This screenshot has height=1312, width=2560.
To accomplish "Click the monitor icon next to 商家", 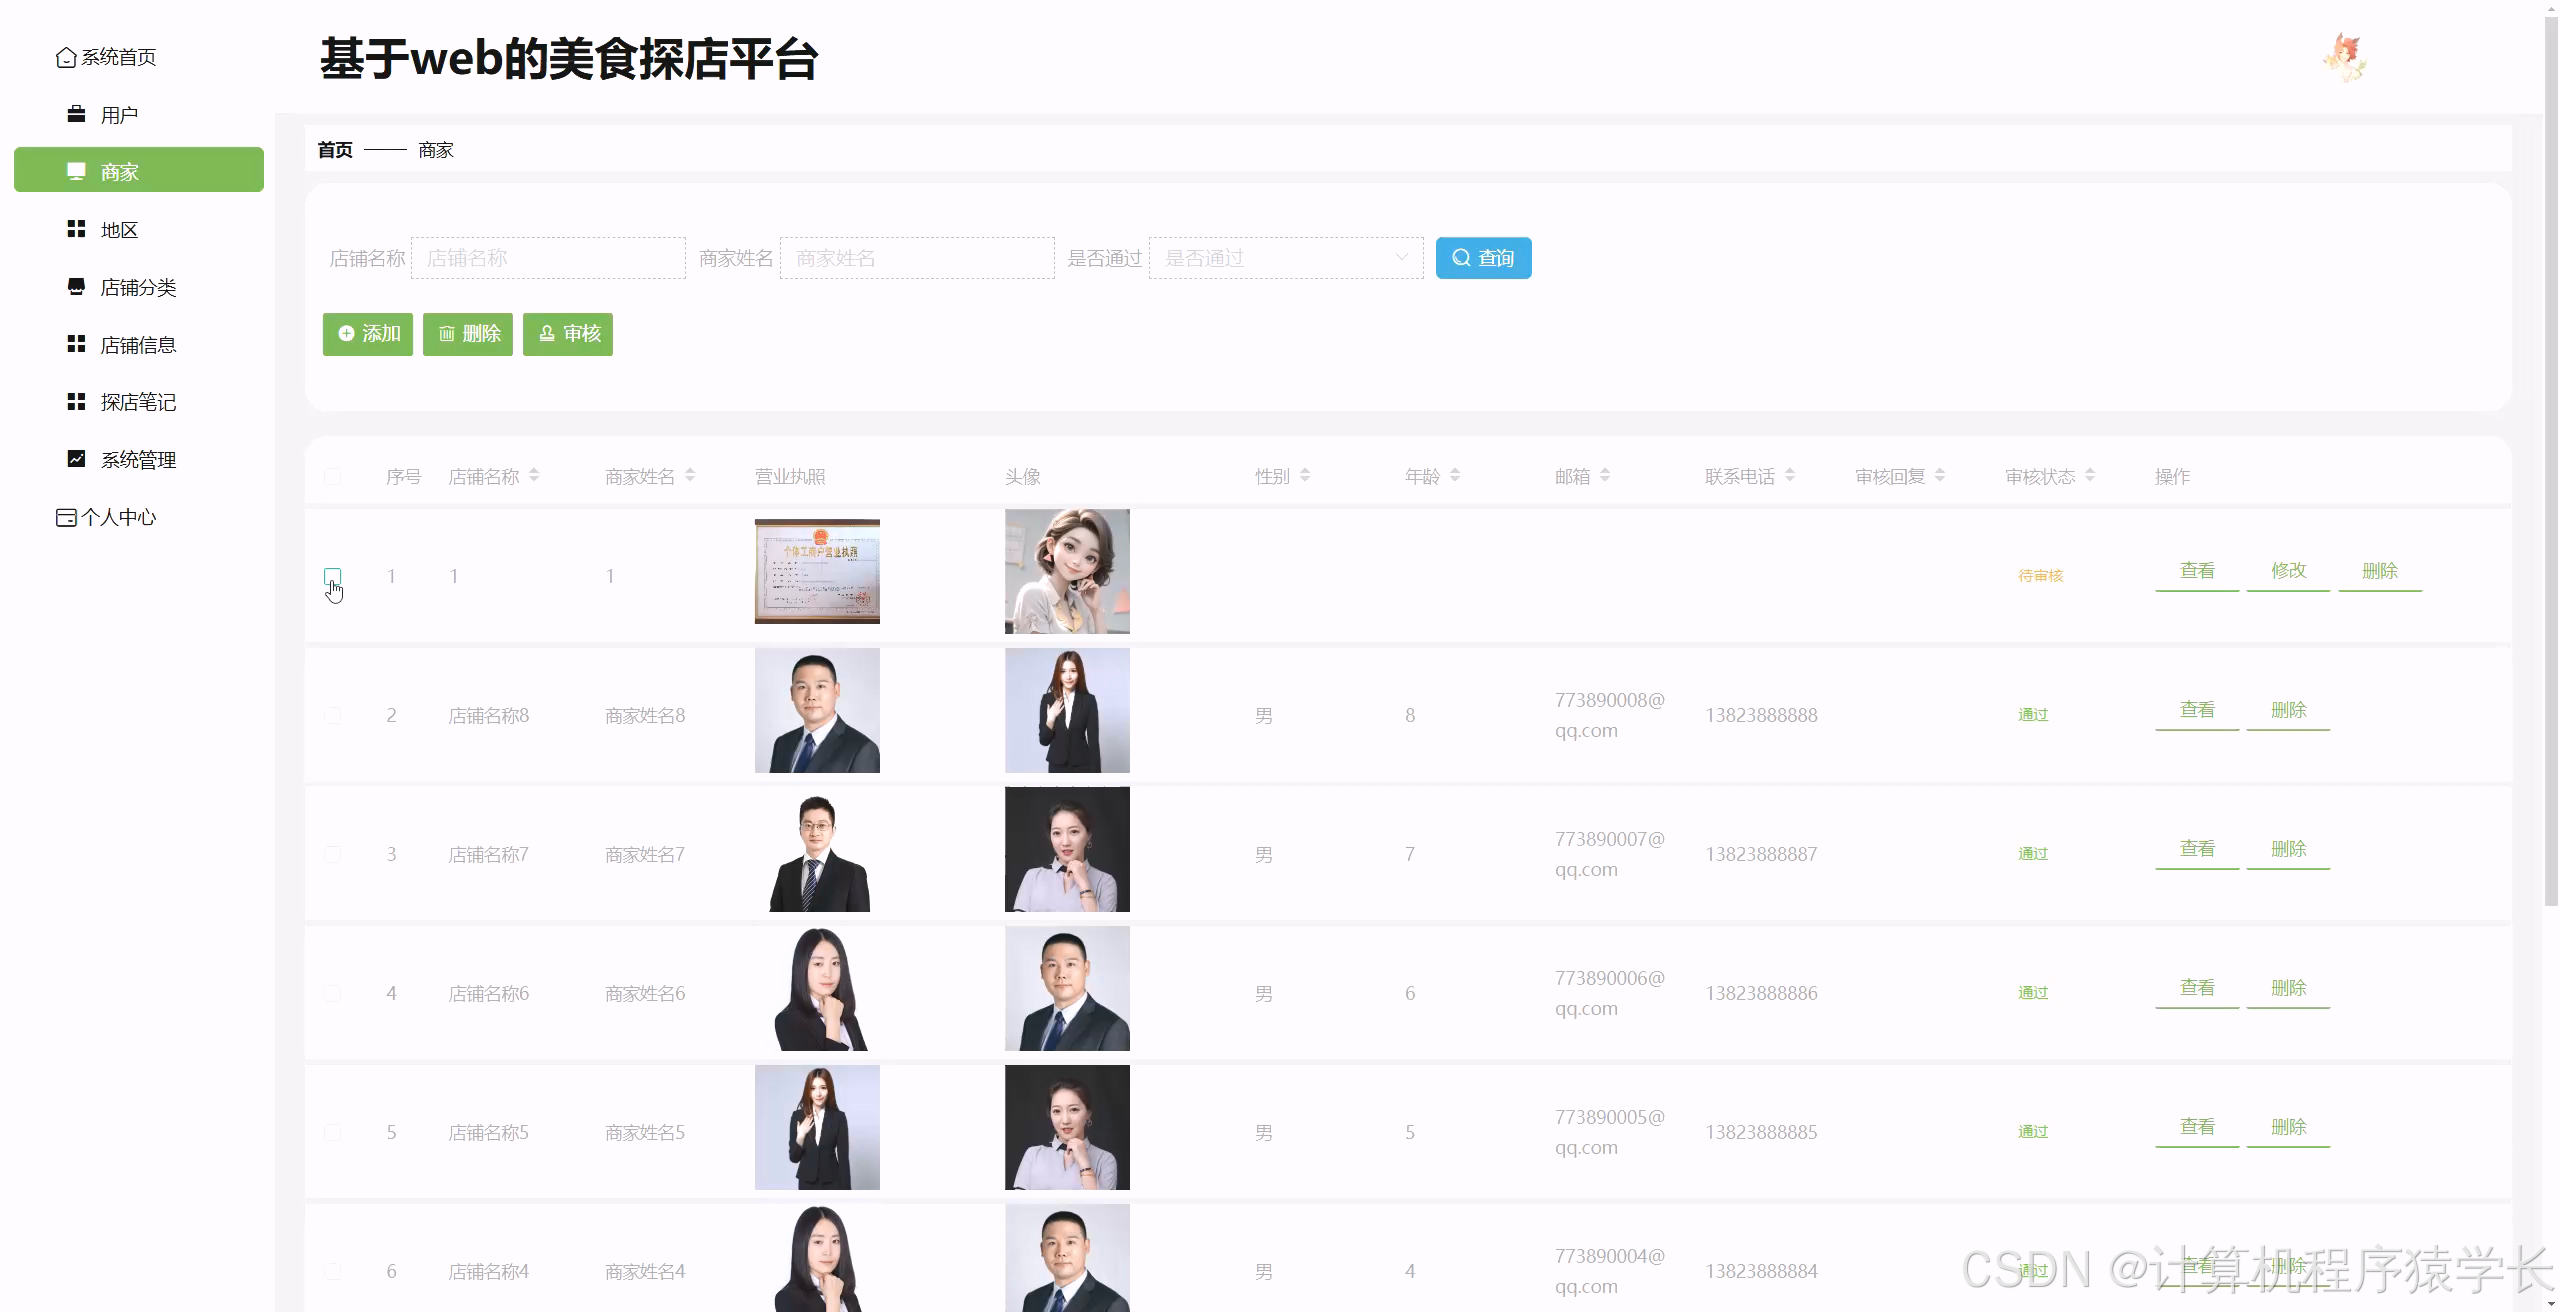I will pos(76,171).
